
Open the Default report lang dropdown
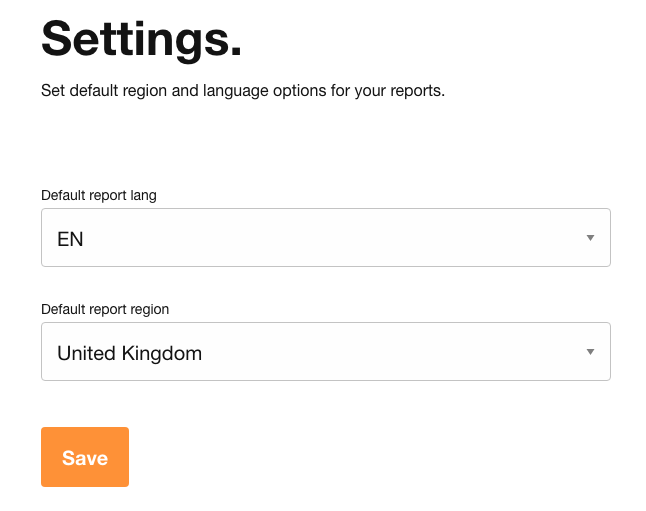pyautogui.click(x=325, y=238)
